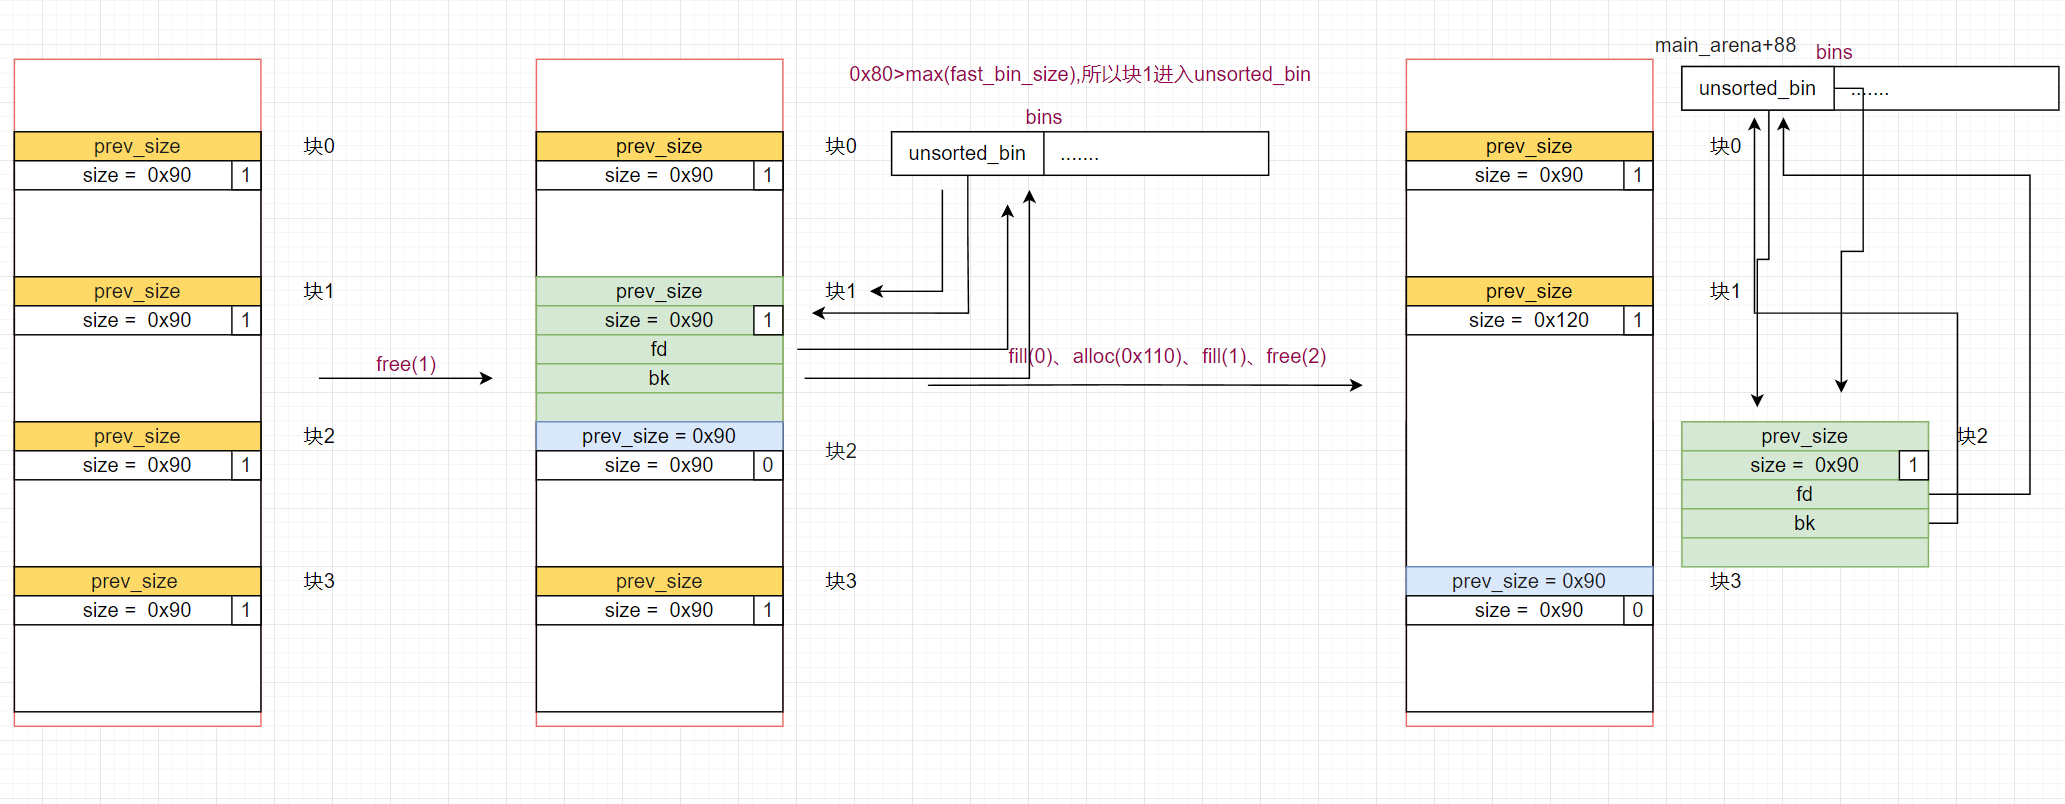Select the fd cell in the right green chunk
Image resolution: width=2065 pixels, height=804 pixels.
[1803, 494]
